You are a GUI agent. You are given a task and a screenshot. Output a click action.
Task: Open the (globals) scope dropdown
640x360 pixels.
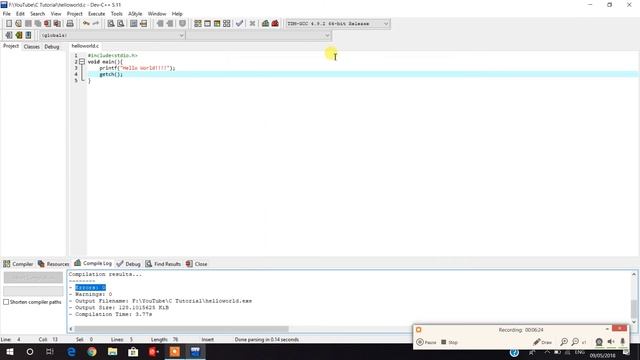pos(113,36)
